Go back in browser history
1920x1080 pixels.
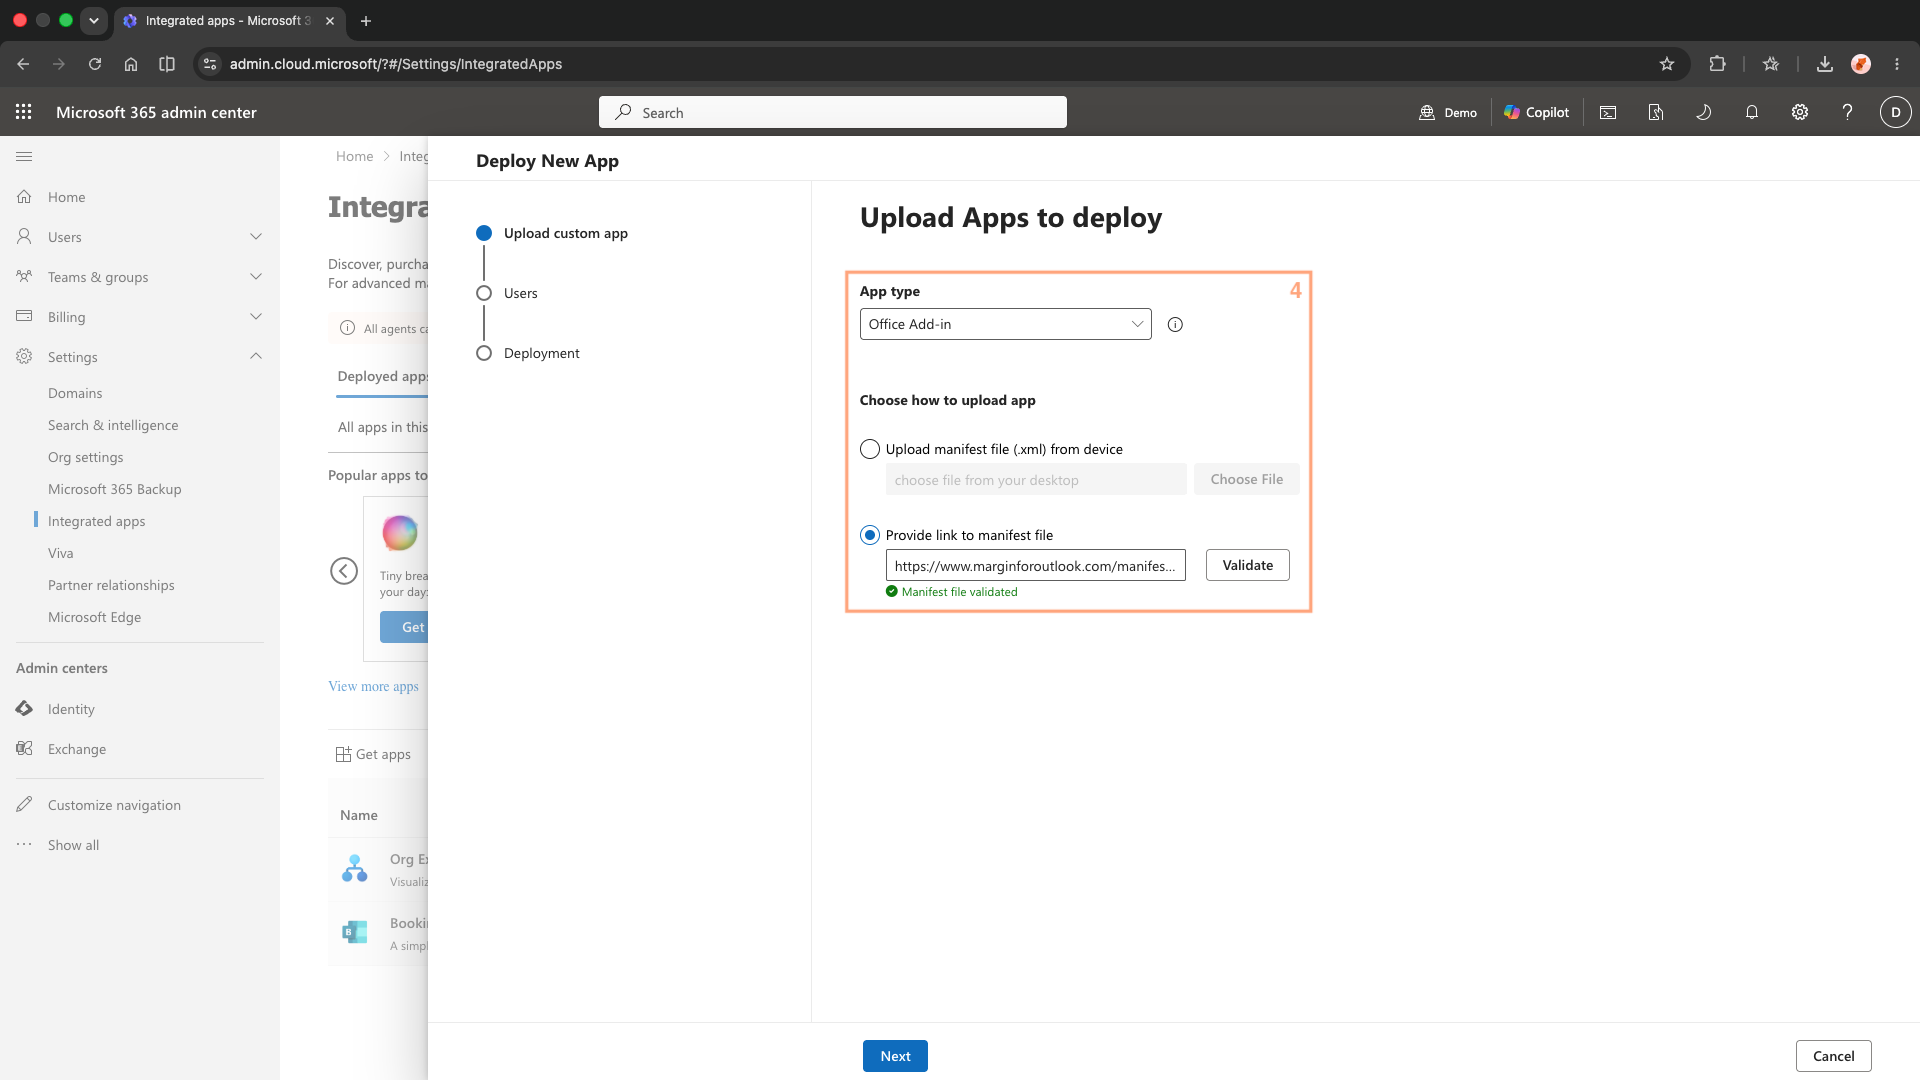coord(23,64)
